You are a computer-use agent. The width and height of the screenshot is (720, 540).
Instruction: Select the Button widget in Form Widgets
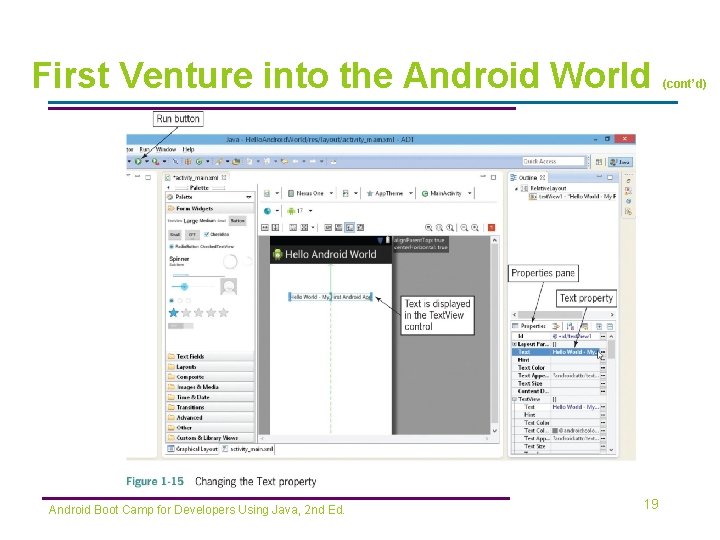pos(237,221)
